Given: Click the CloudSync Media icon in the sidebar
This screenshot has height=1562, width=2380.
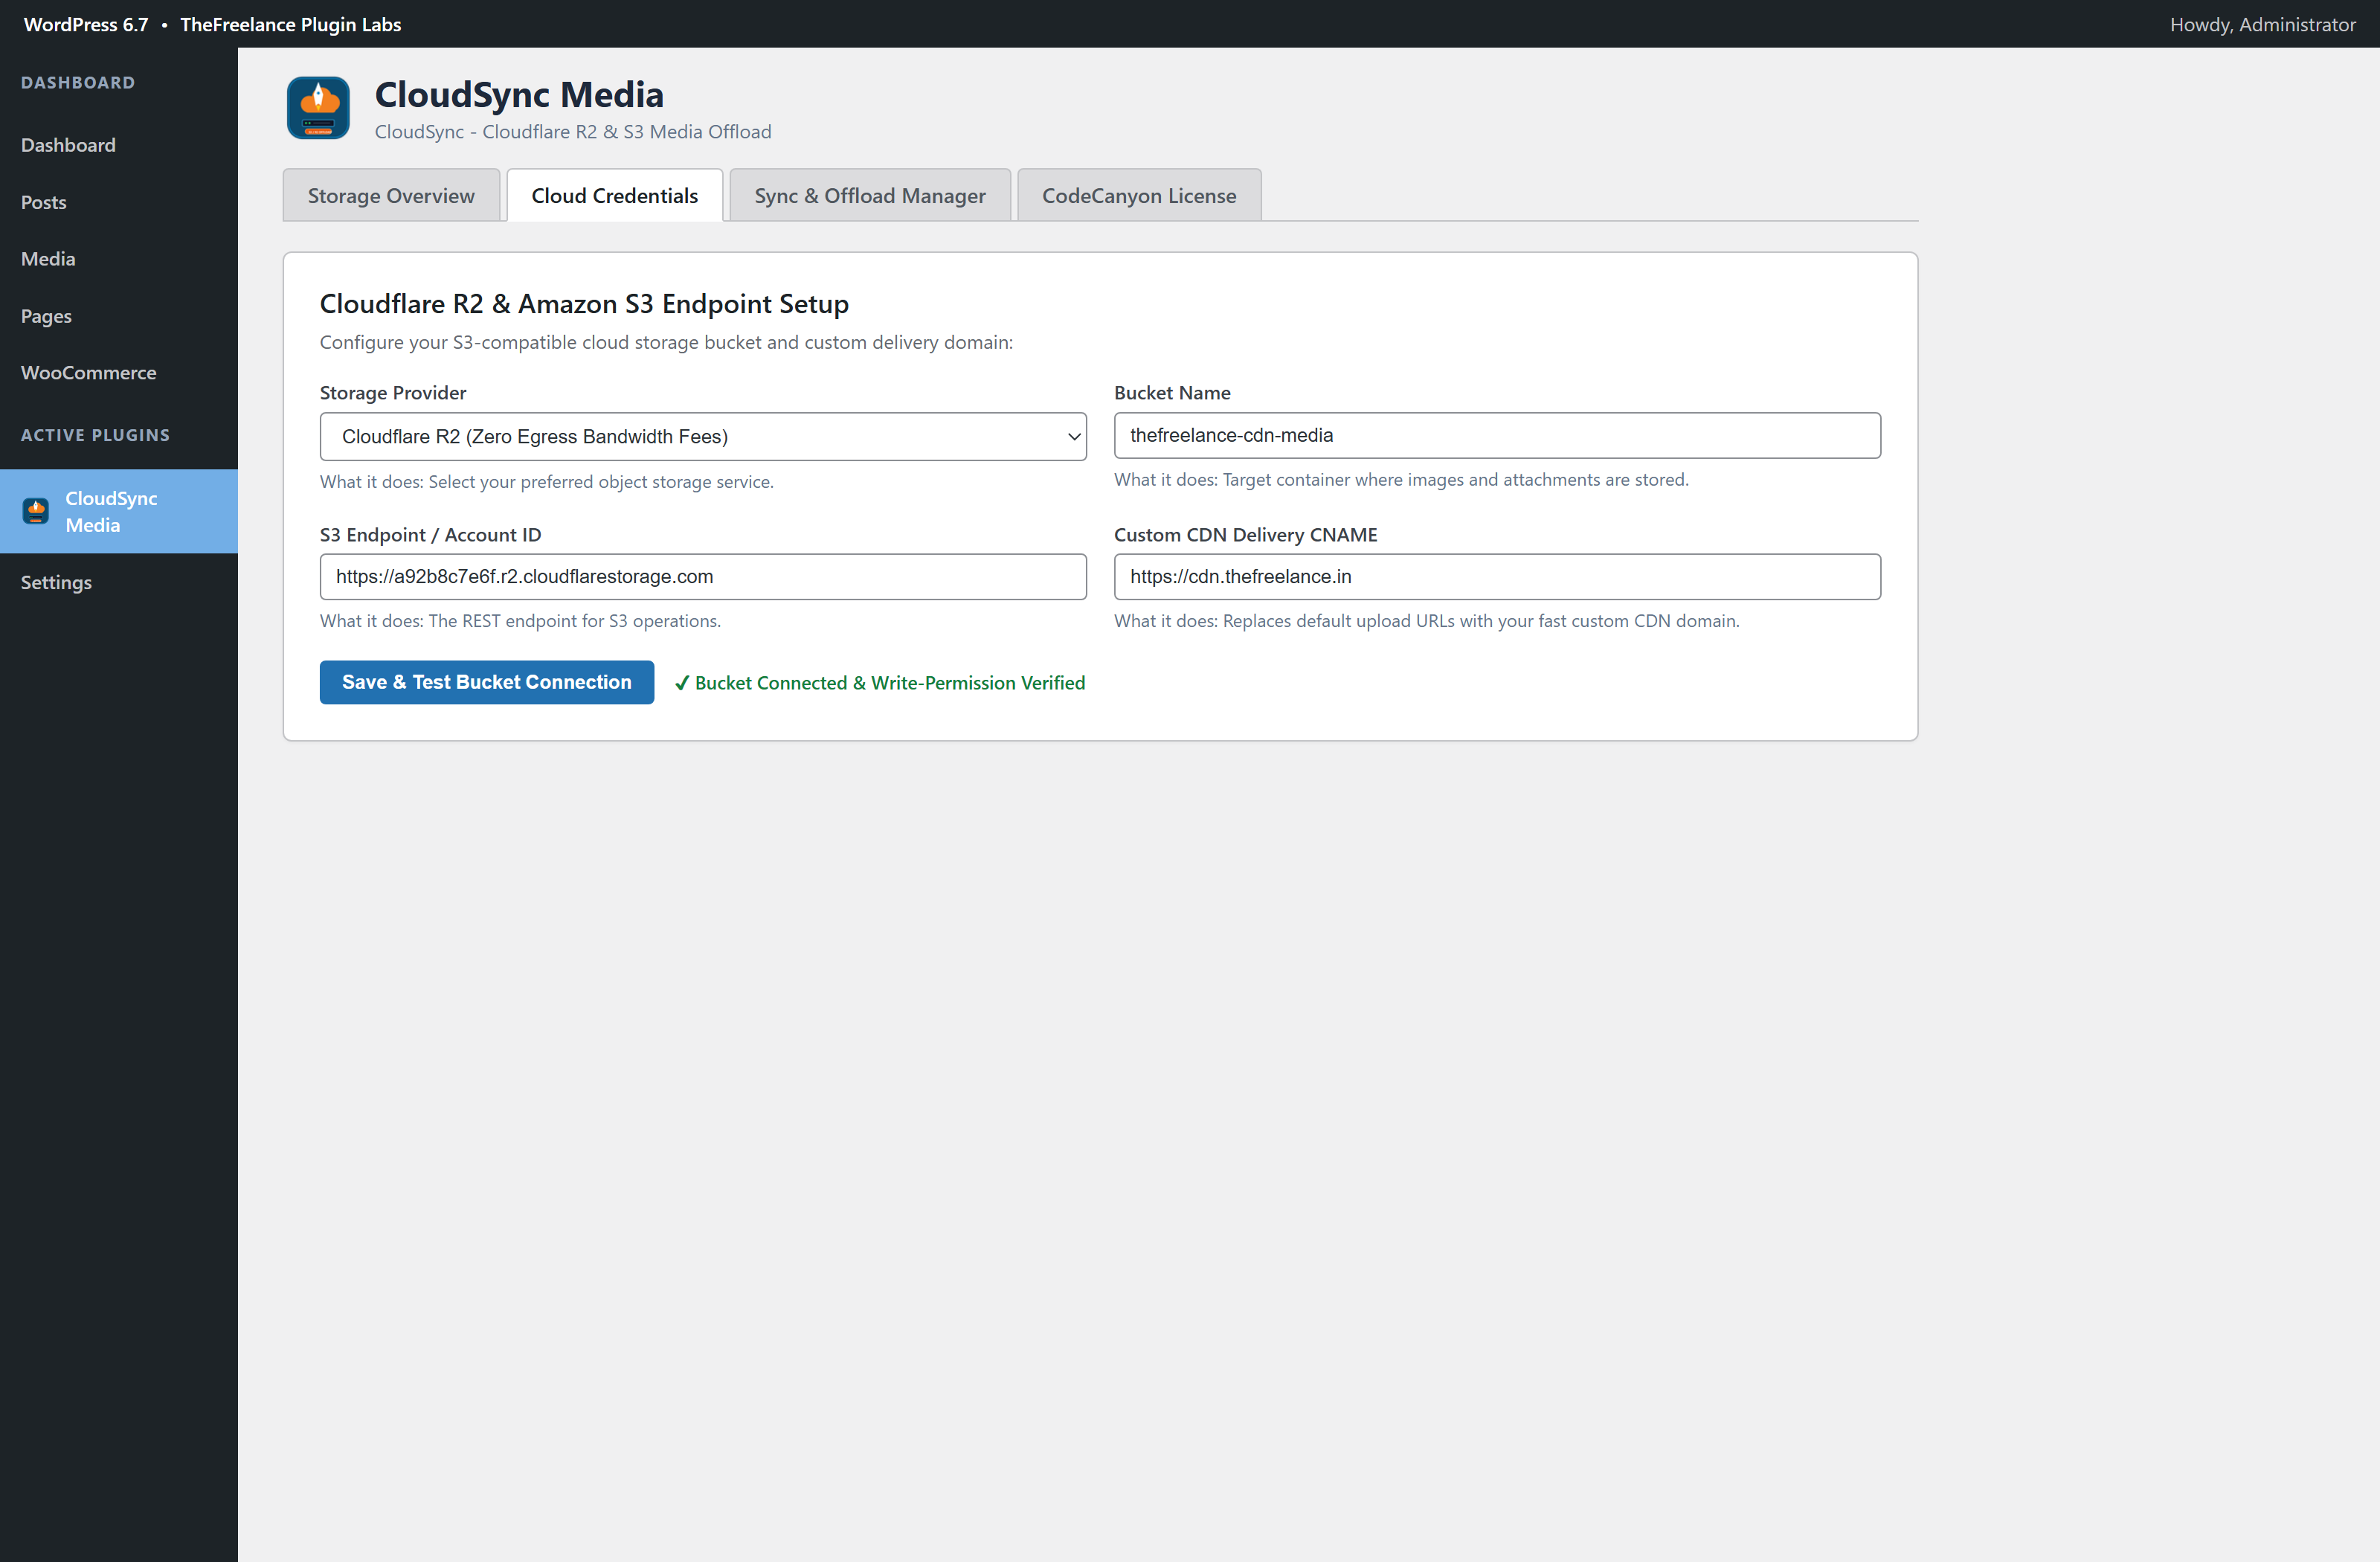Looking at the screenshot, I should [x=36, y=511].
